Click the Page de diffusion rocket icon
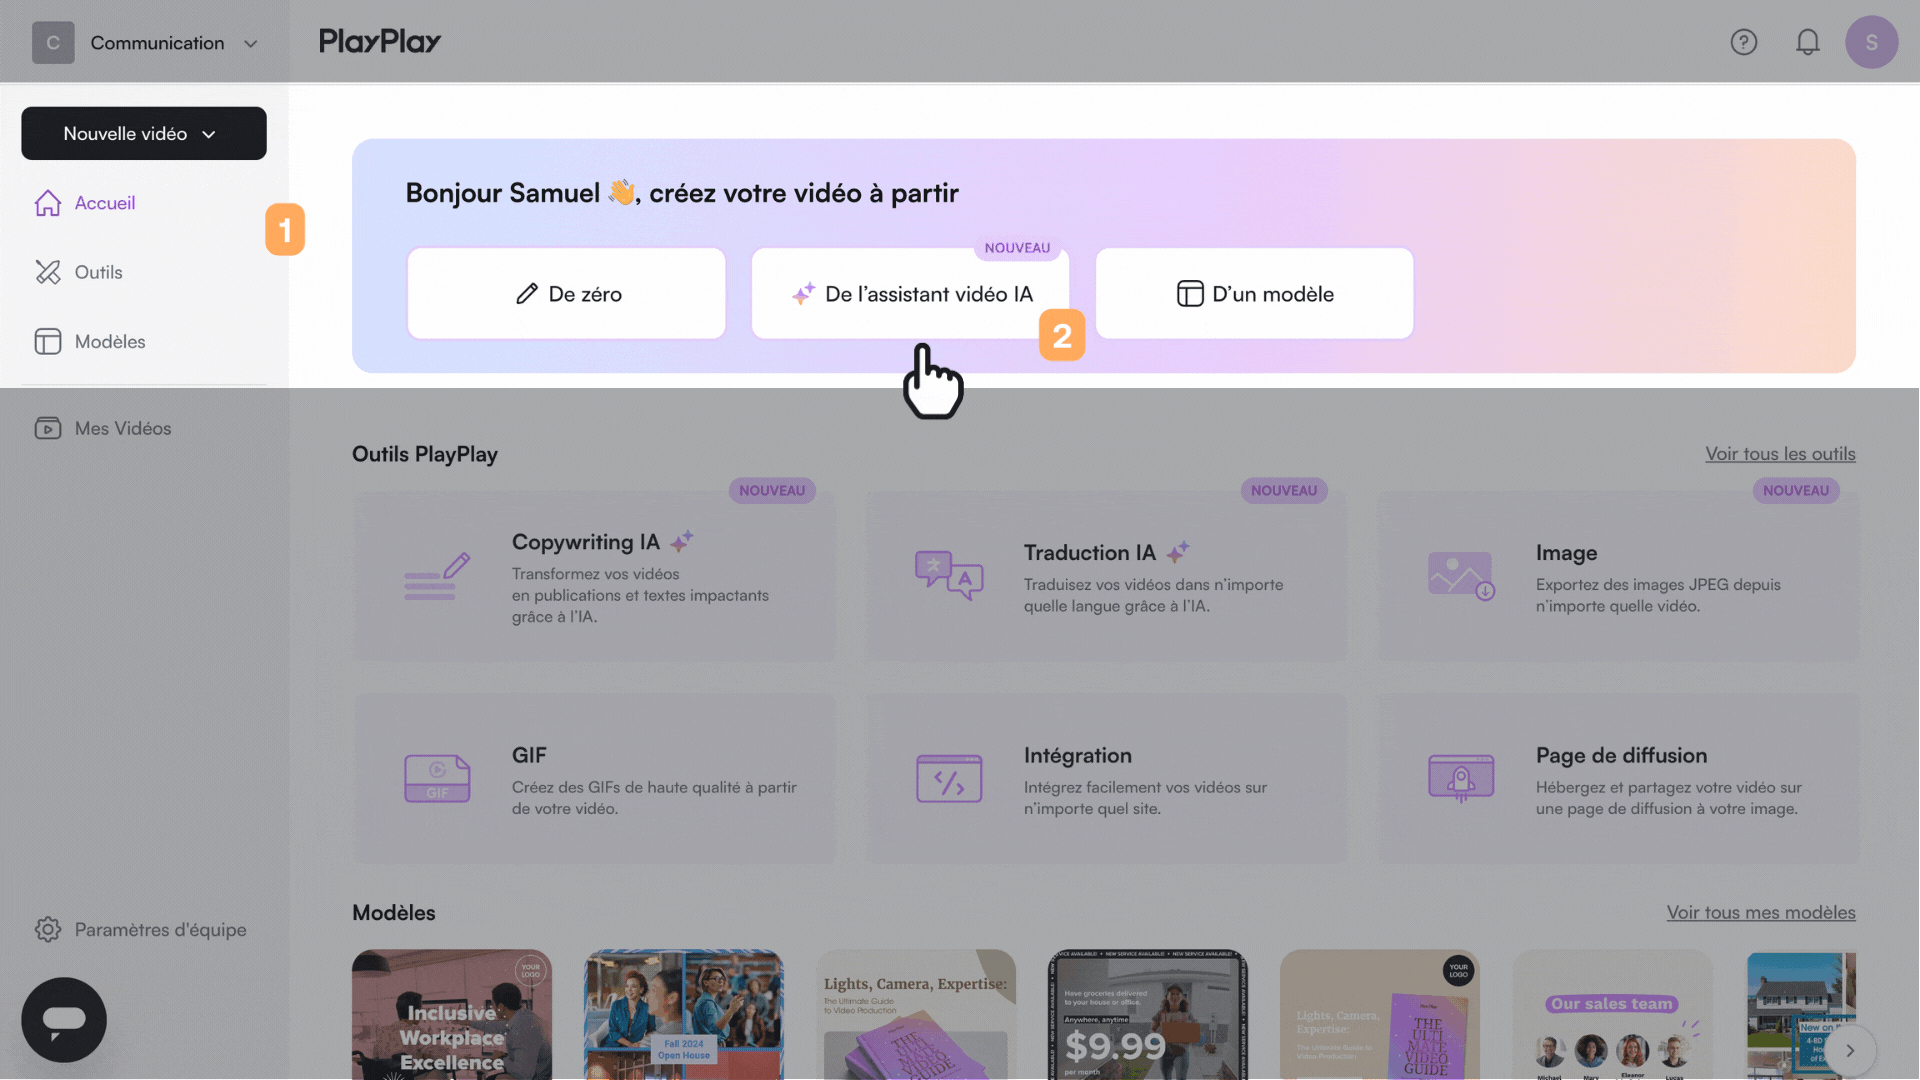 1460,778
